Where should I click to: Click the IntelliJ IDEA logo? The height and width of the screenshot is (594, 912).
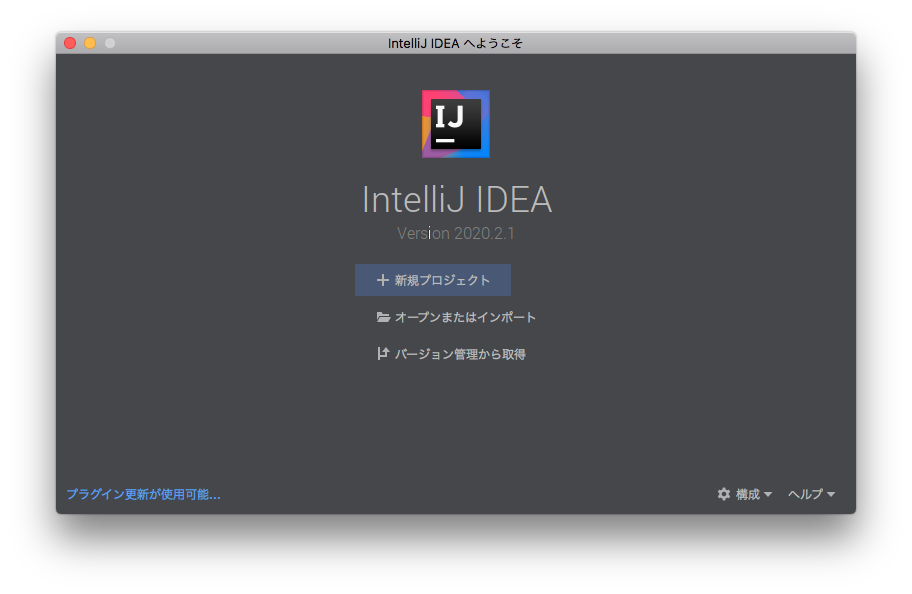455,124
